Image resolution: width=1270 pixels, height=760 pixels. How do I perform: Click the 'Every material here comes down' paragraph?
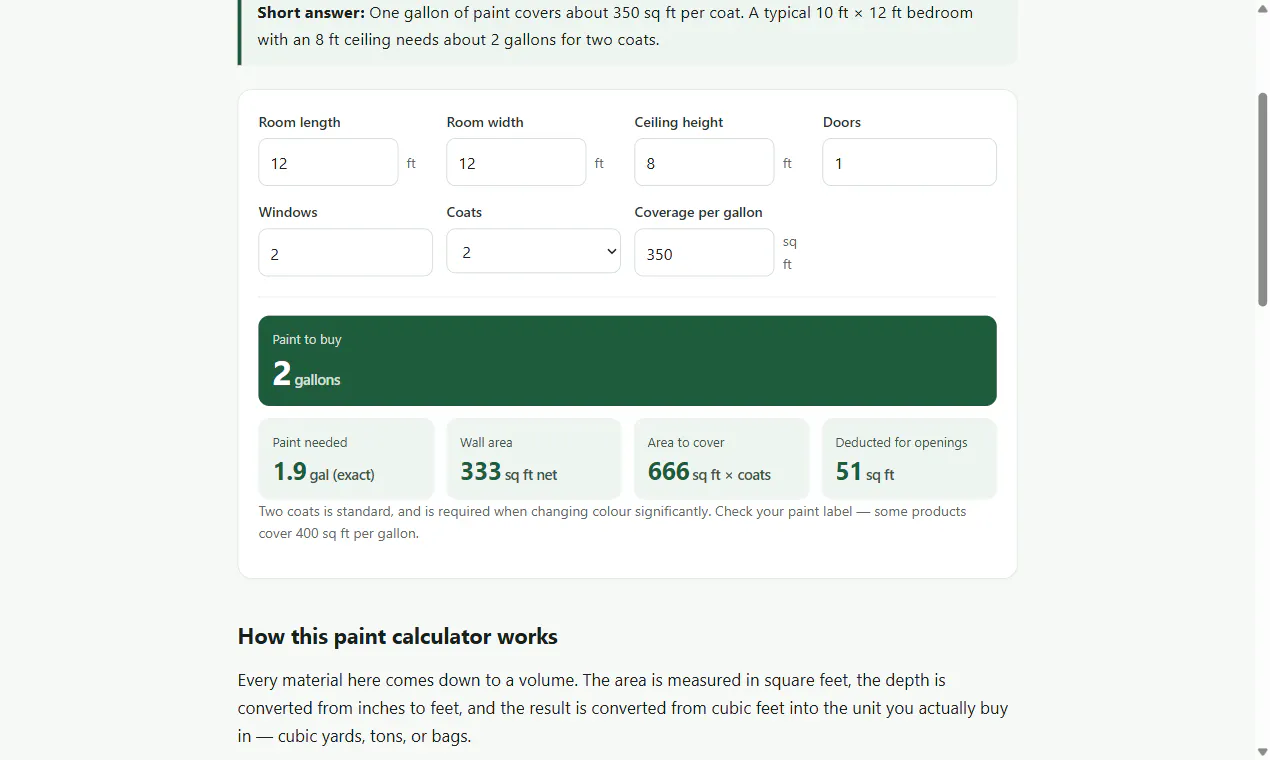623,708
